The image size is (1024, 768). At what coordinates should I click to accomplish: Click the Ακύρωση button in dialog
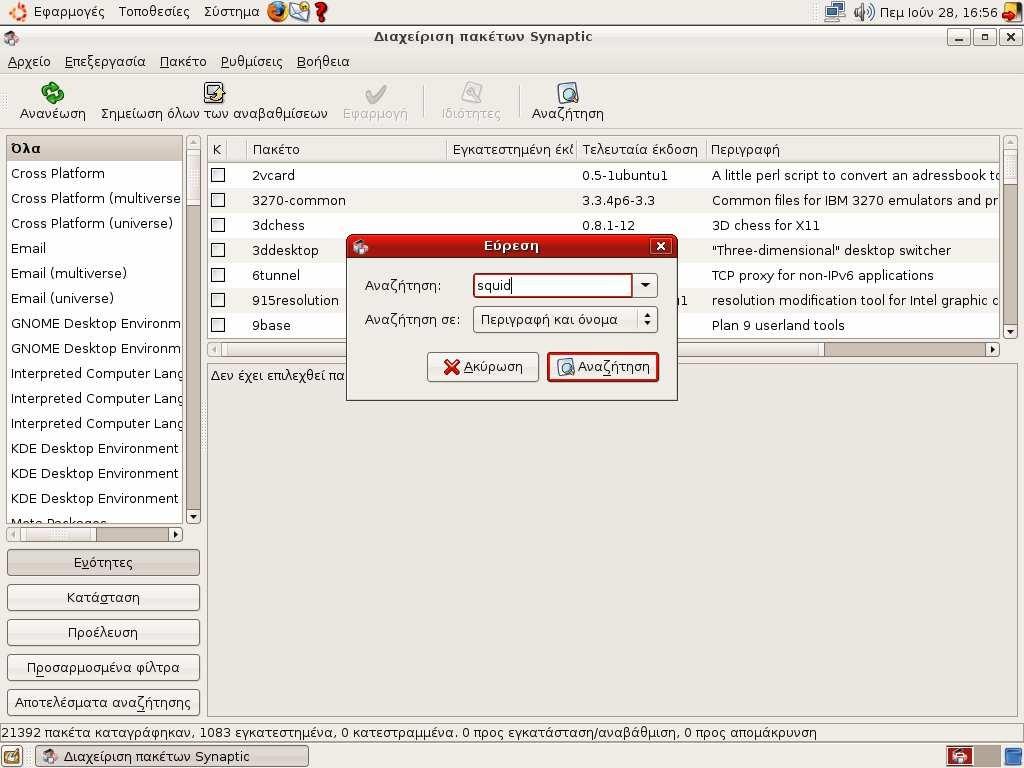click(483, 367)
